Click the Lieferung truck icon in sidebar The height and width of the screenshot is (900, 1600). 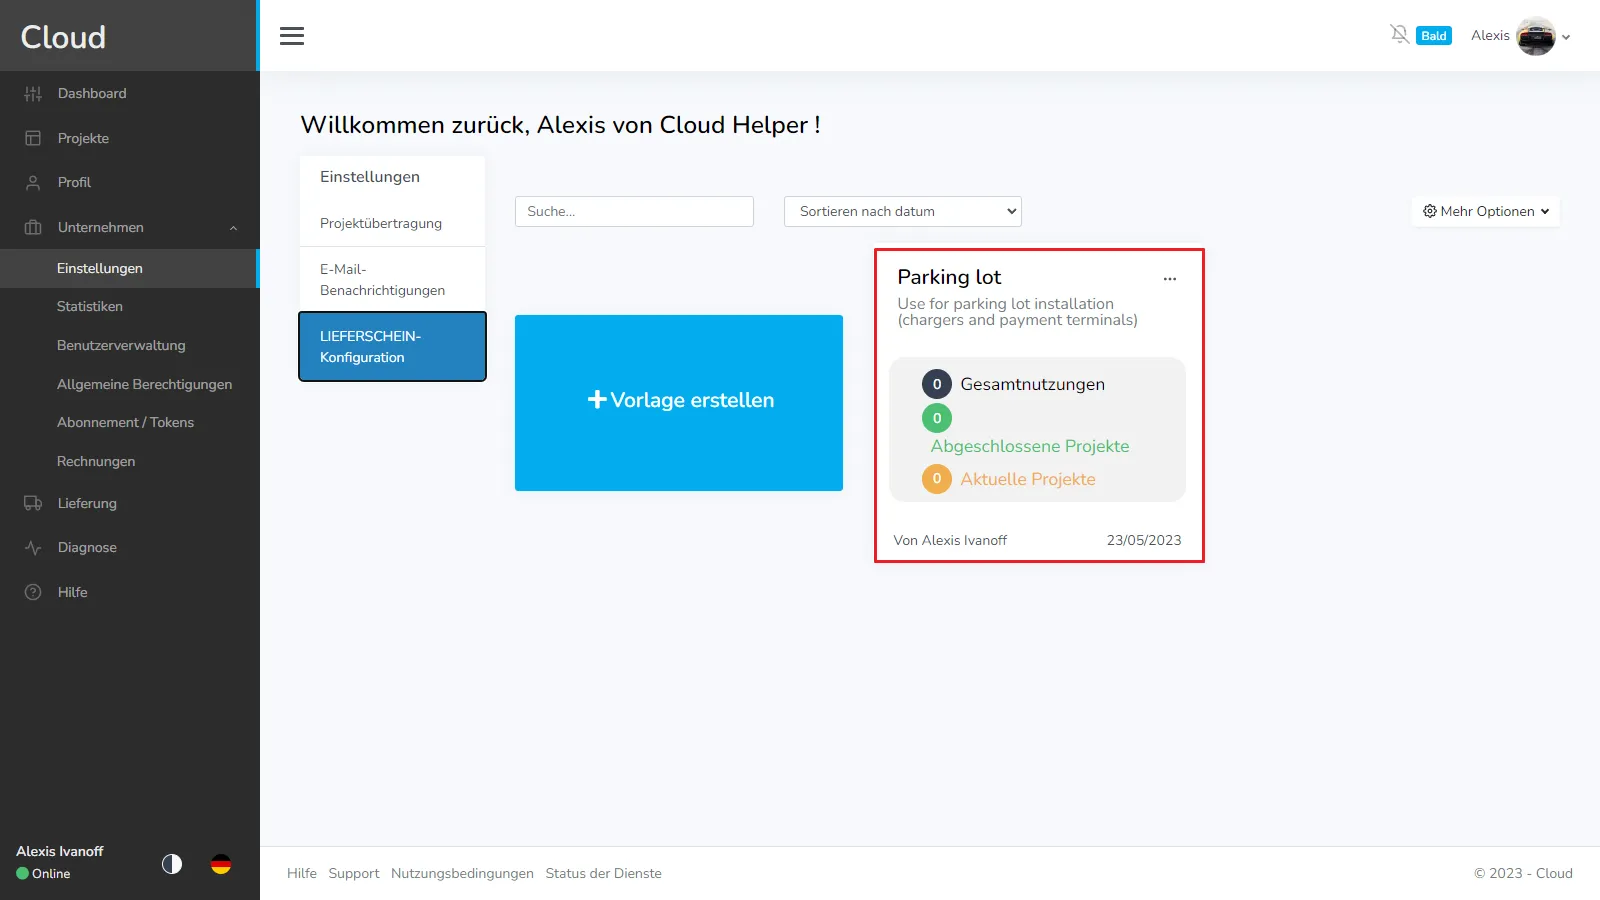(33, 503)
